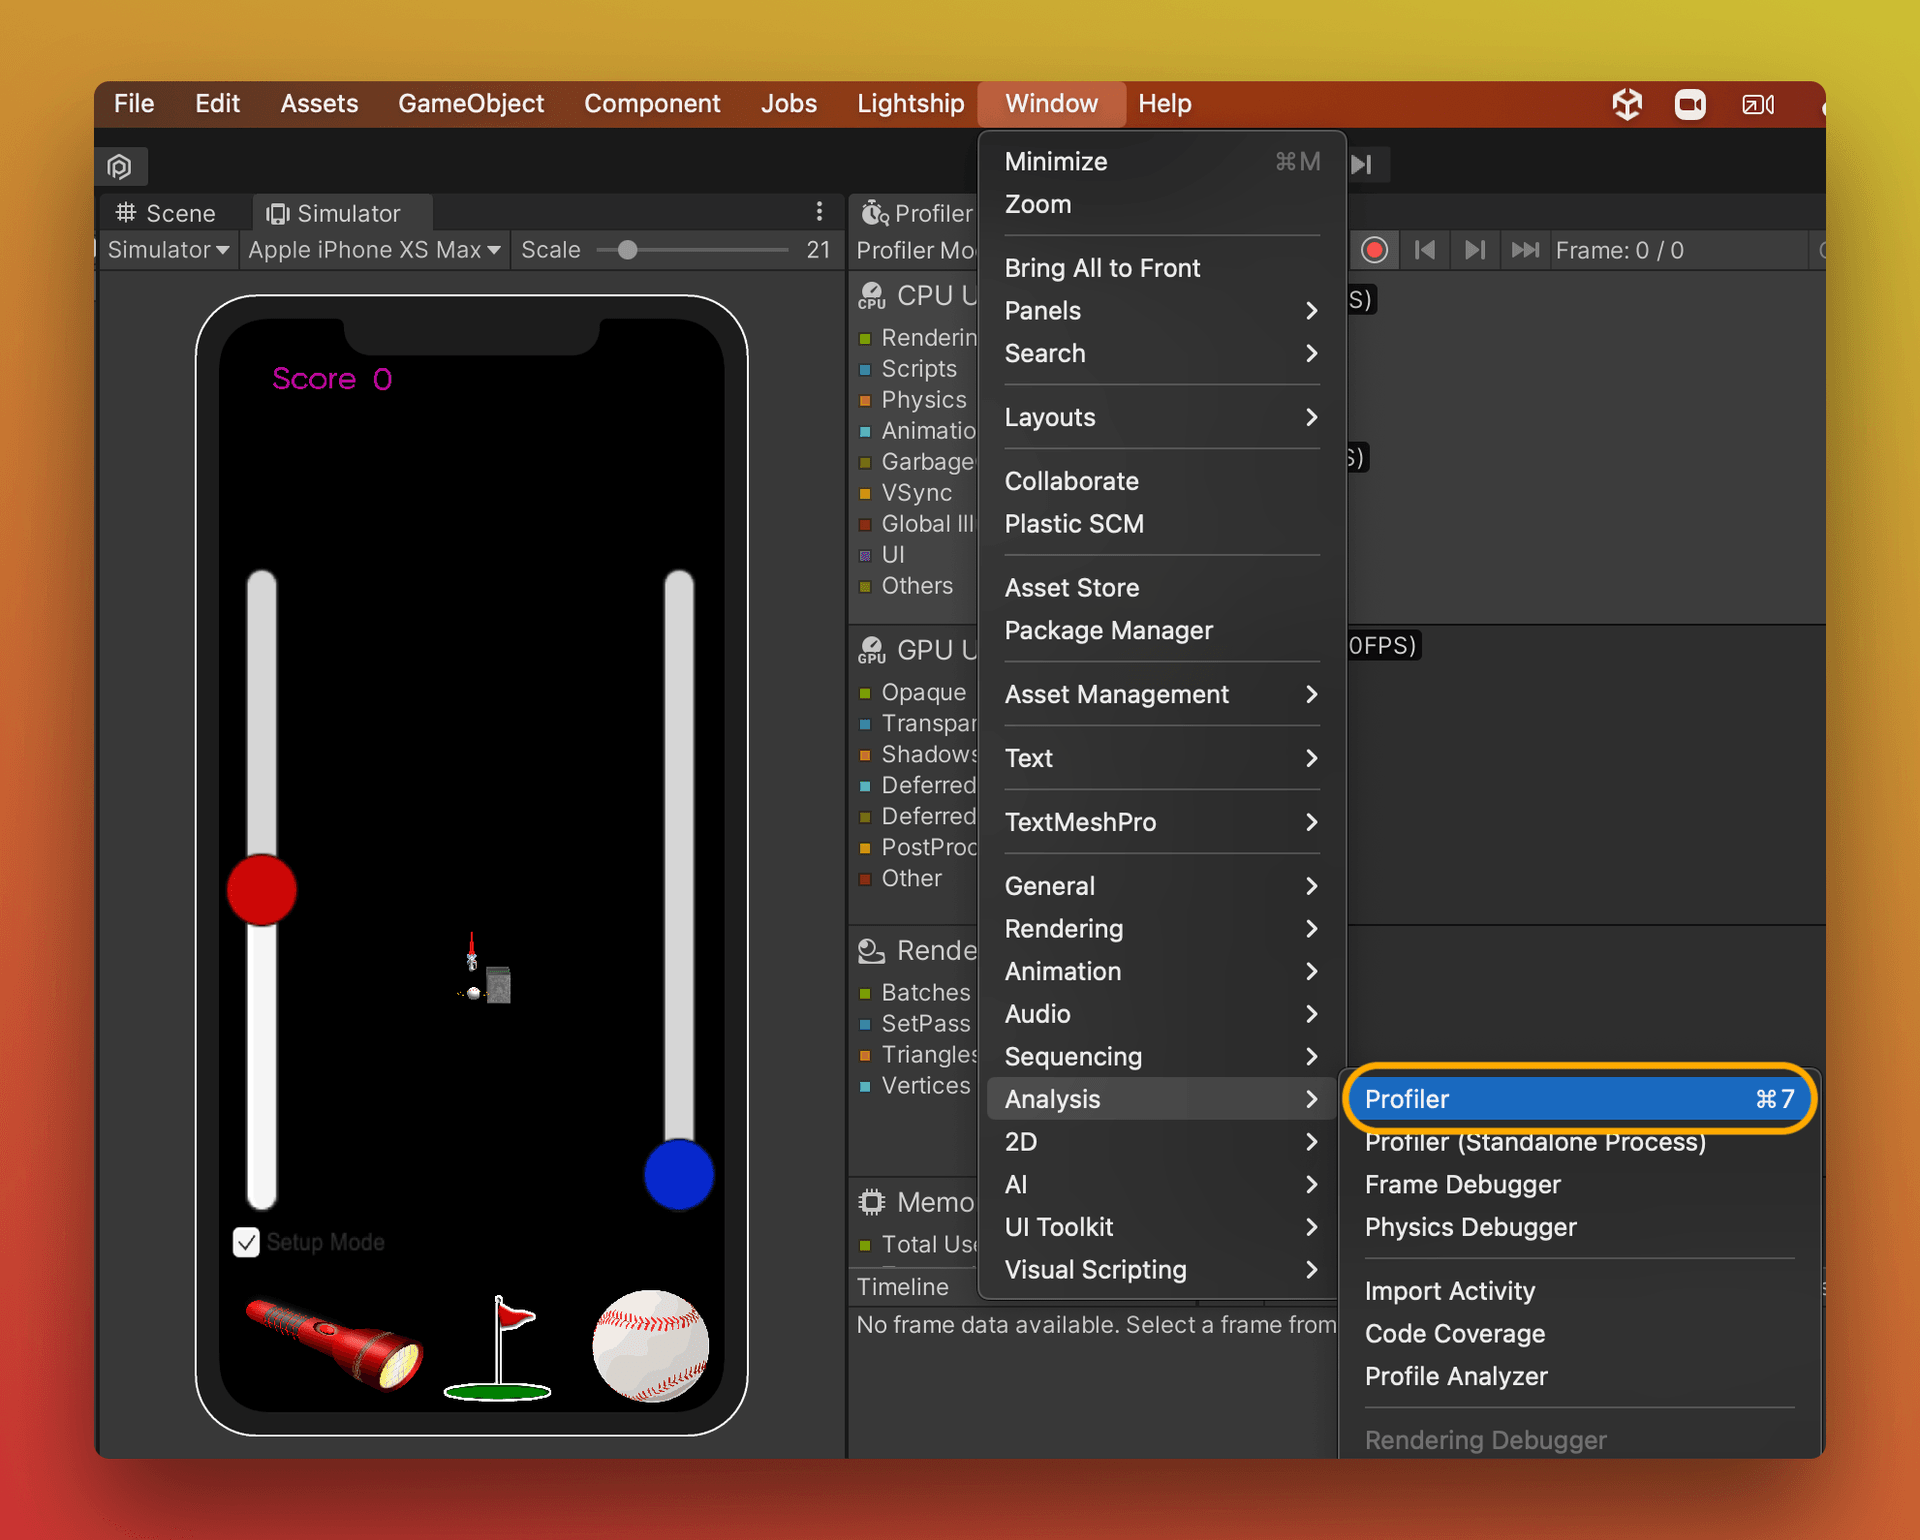This screenshot has height=1540, width=1920.
Task: Click the Memory module icon
Action: coord(871,1201)
